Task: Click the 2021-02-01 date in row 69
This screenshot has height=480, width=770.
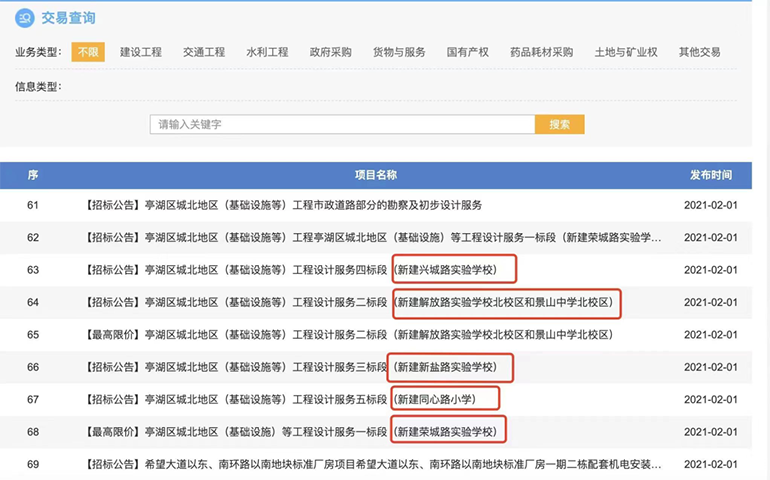Action: (711, 465)
